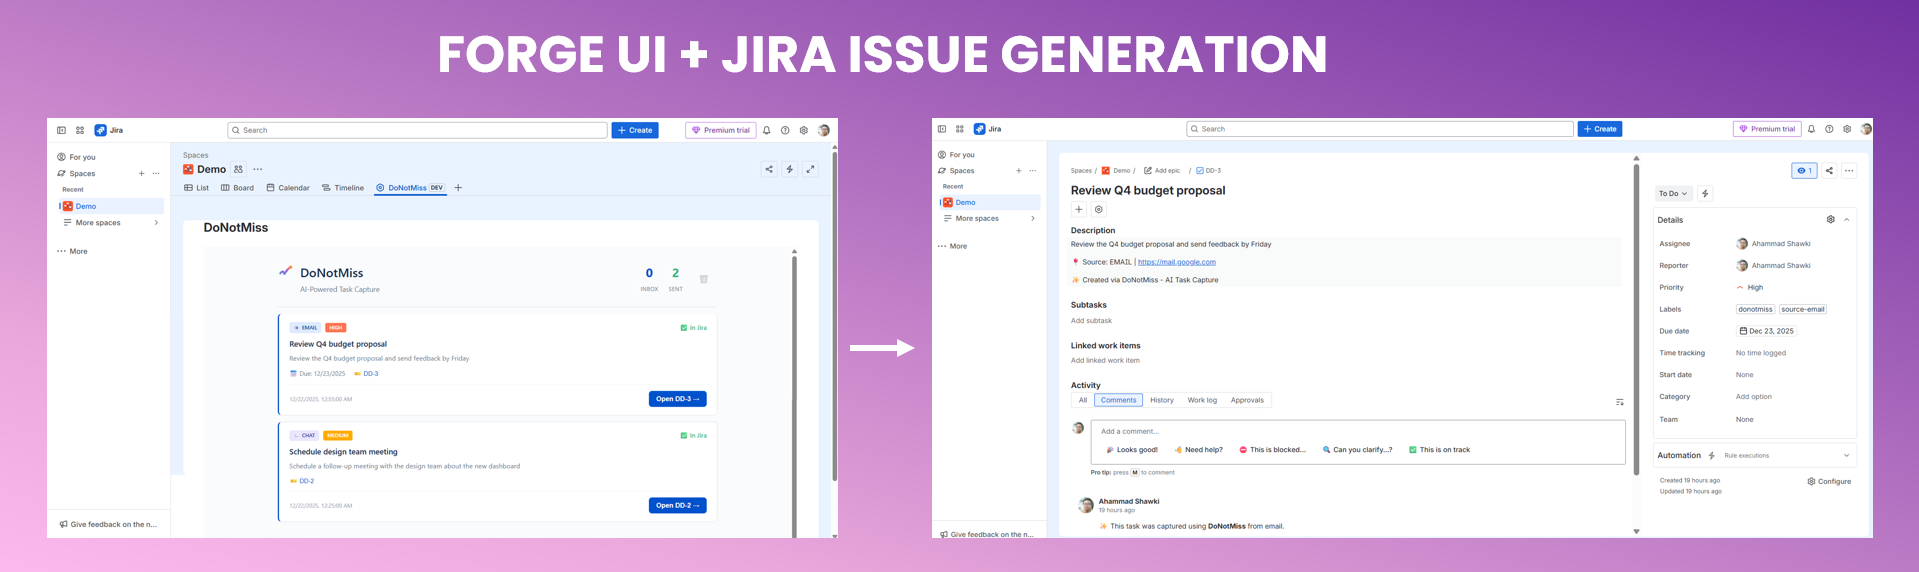
Task: Switch to Work log activity tab
Action: pyautogui.click(x=1202, y=400)
